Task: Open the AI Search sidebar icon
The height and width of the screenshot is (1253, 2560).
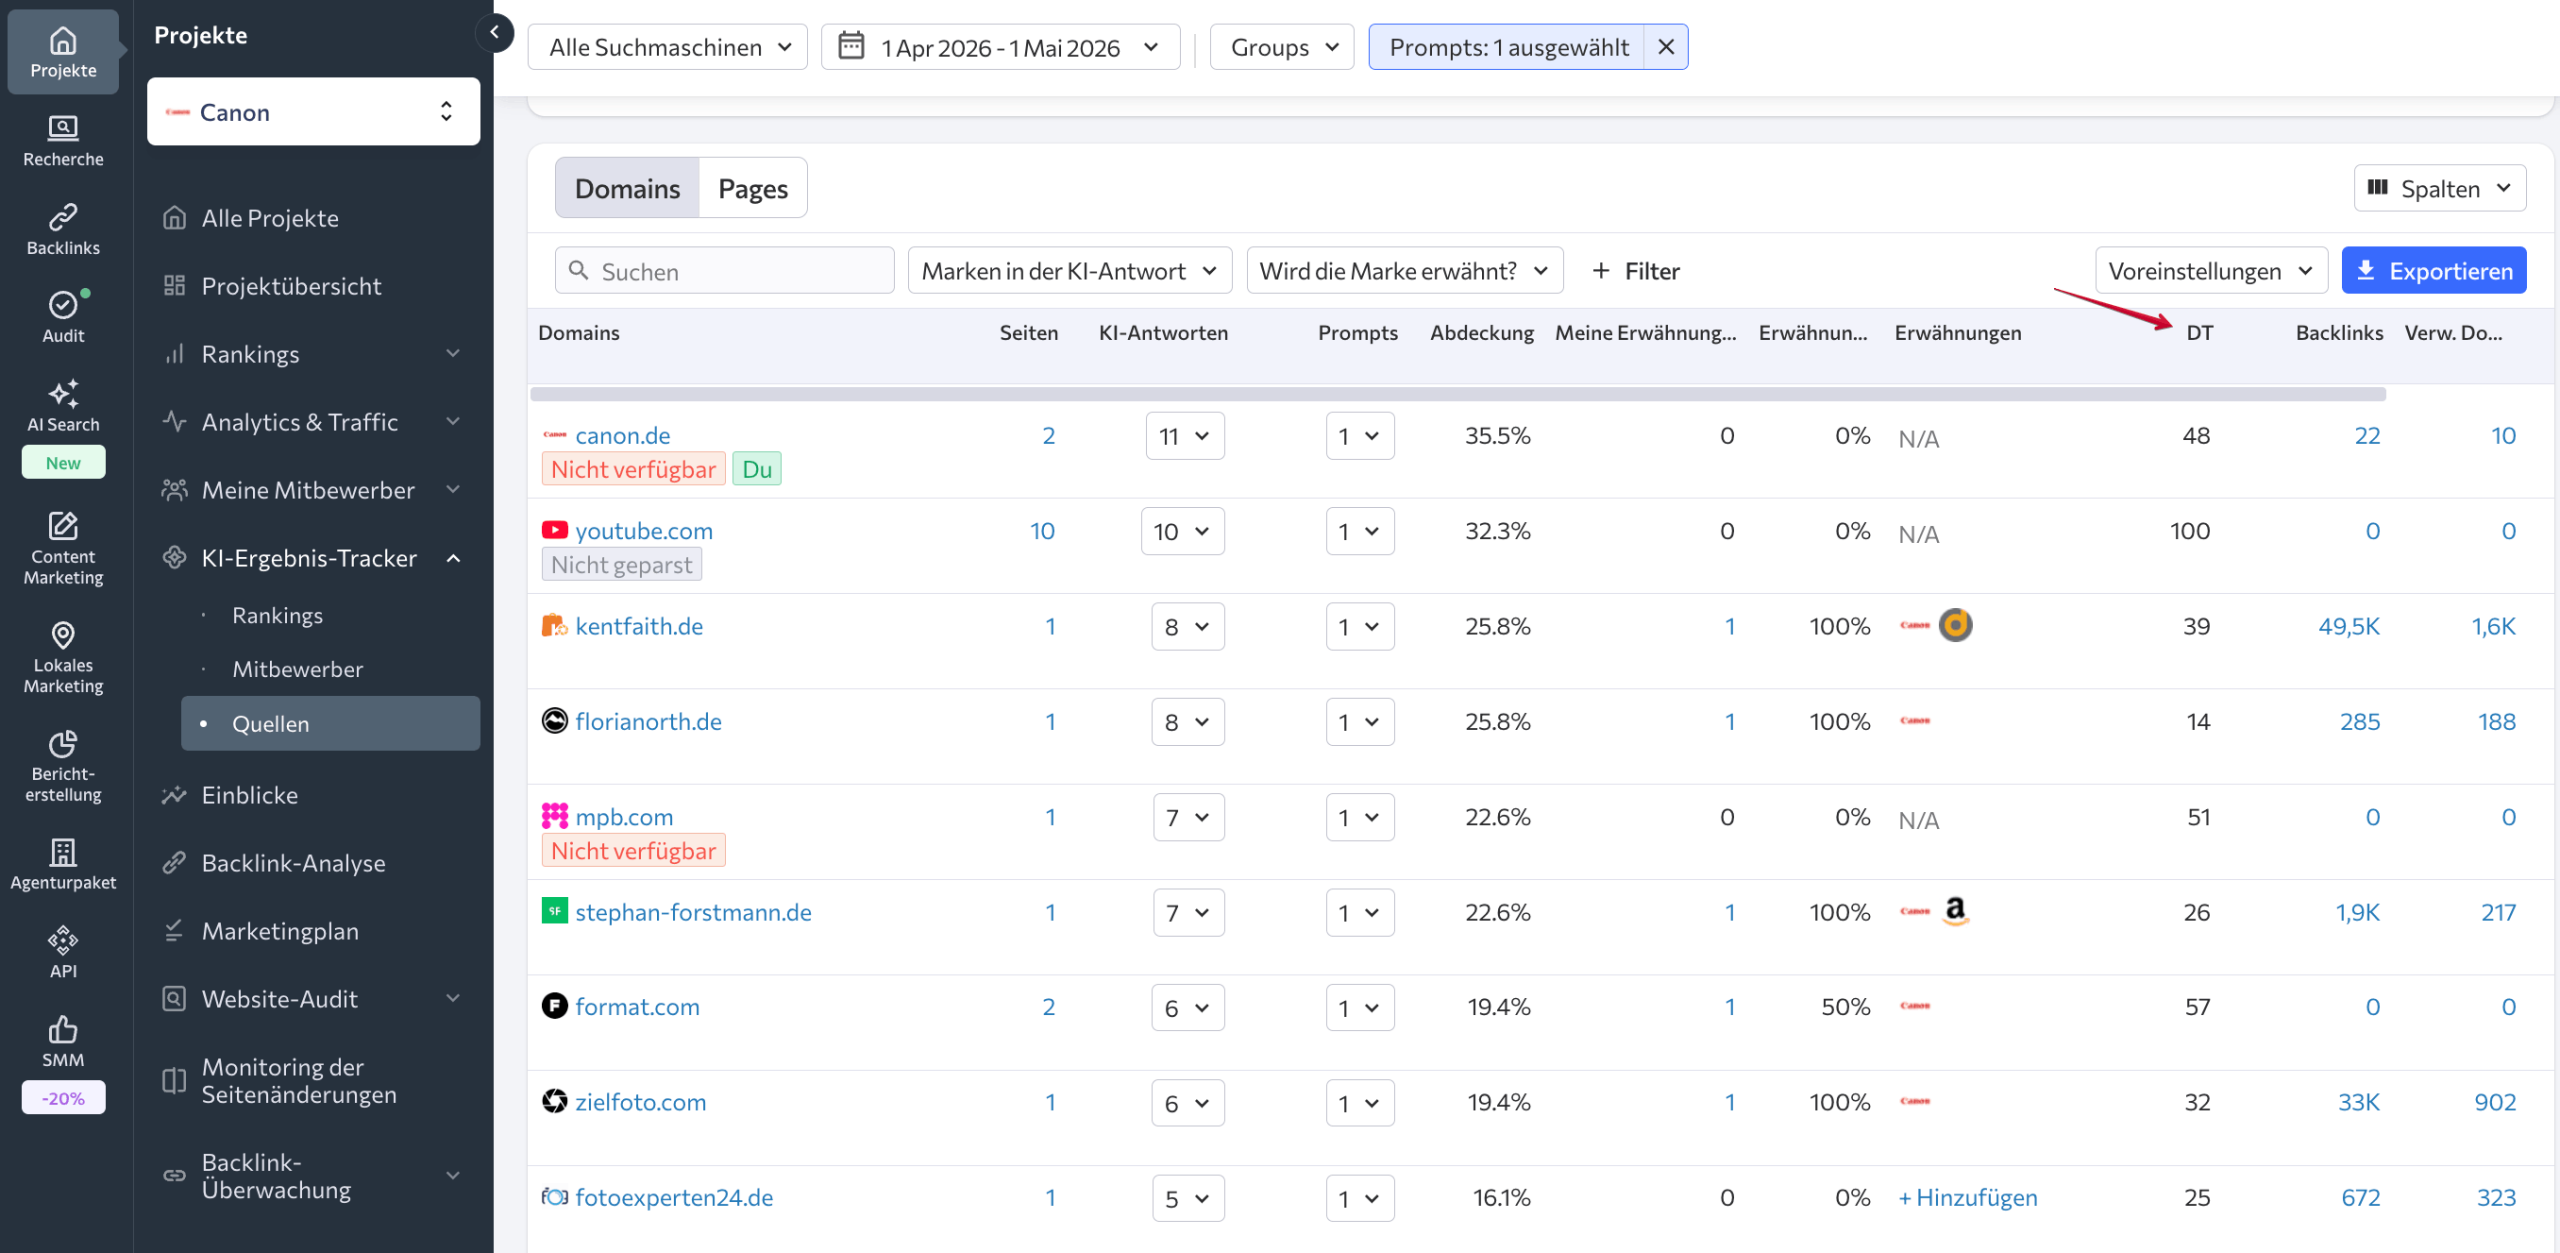Action: pyautogui.click(x=63, y=406)
